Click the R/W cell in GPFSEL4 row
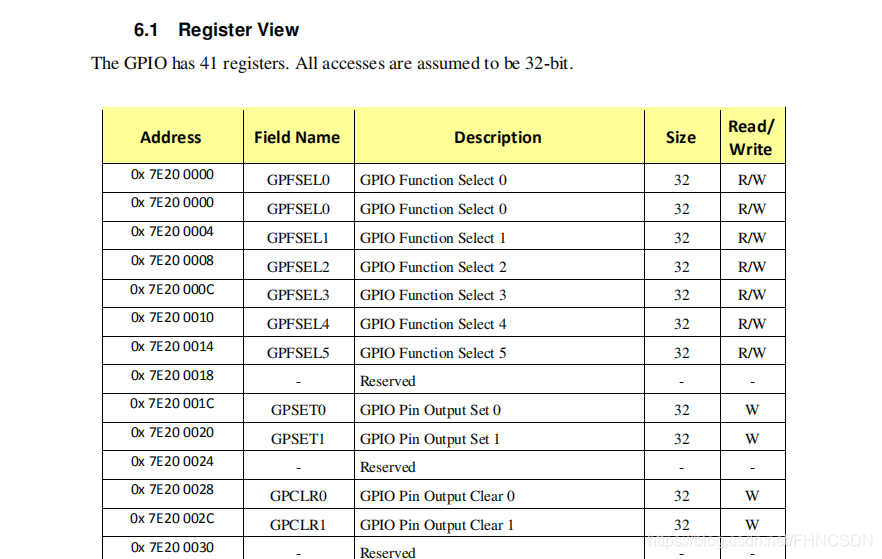 tap(752, 324)
